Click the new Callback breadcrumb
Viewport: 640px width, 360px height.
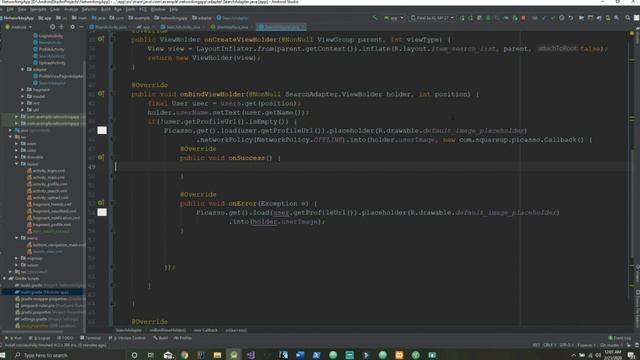tap(205, 330)
